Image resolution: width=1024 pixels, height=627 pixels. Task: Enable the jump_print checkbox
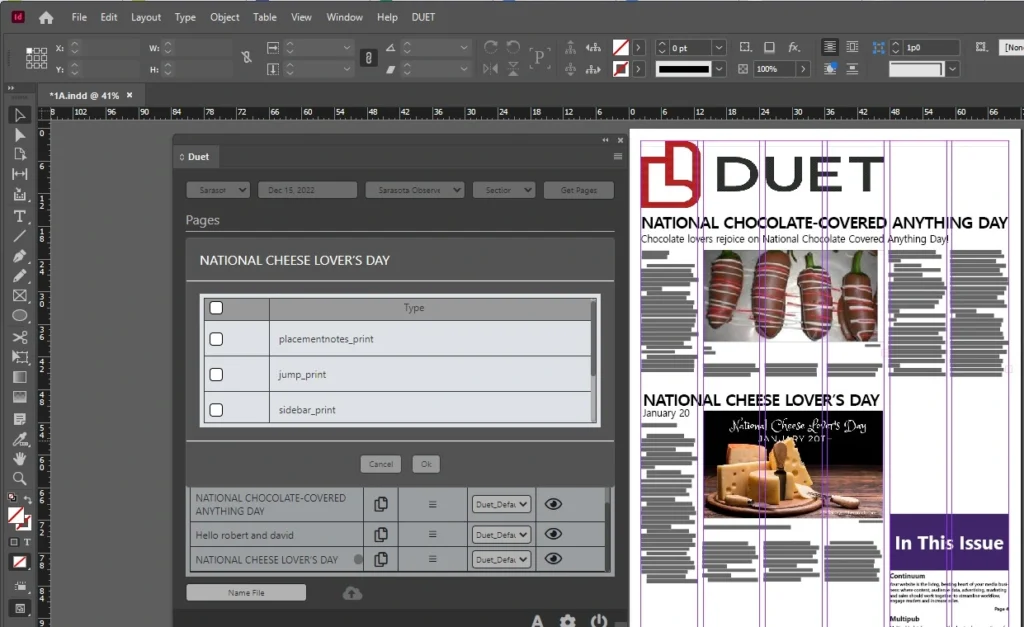(x=216, y=374)
